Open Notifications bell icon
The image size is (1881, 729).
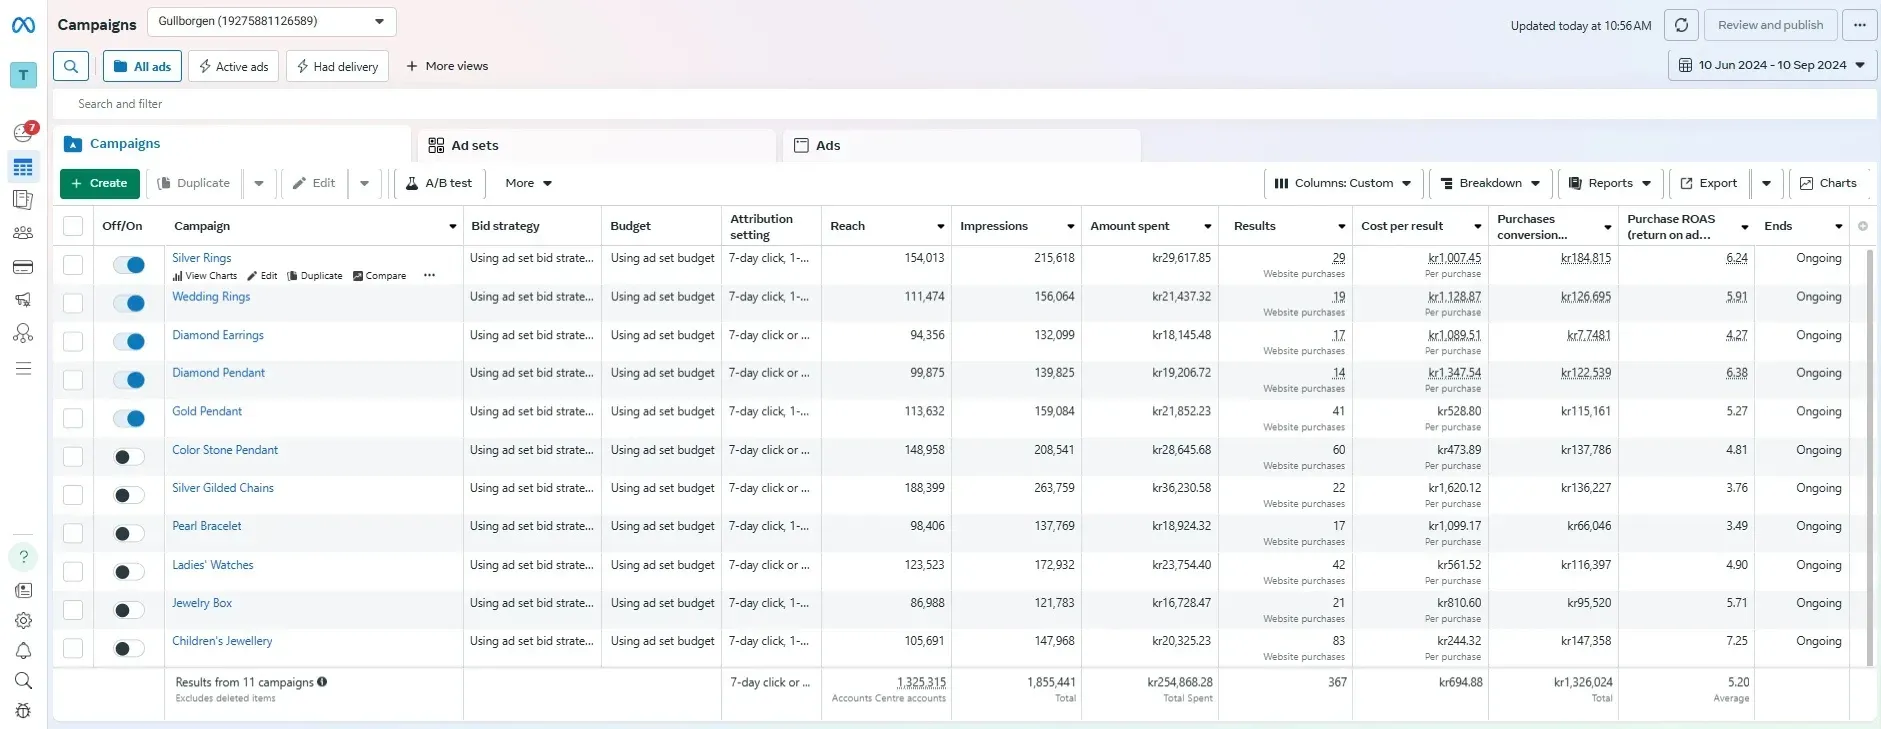[23, 651]
